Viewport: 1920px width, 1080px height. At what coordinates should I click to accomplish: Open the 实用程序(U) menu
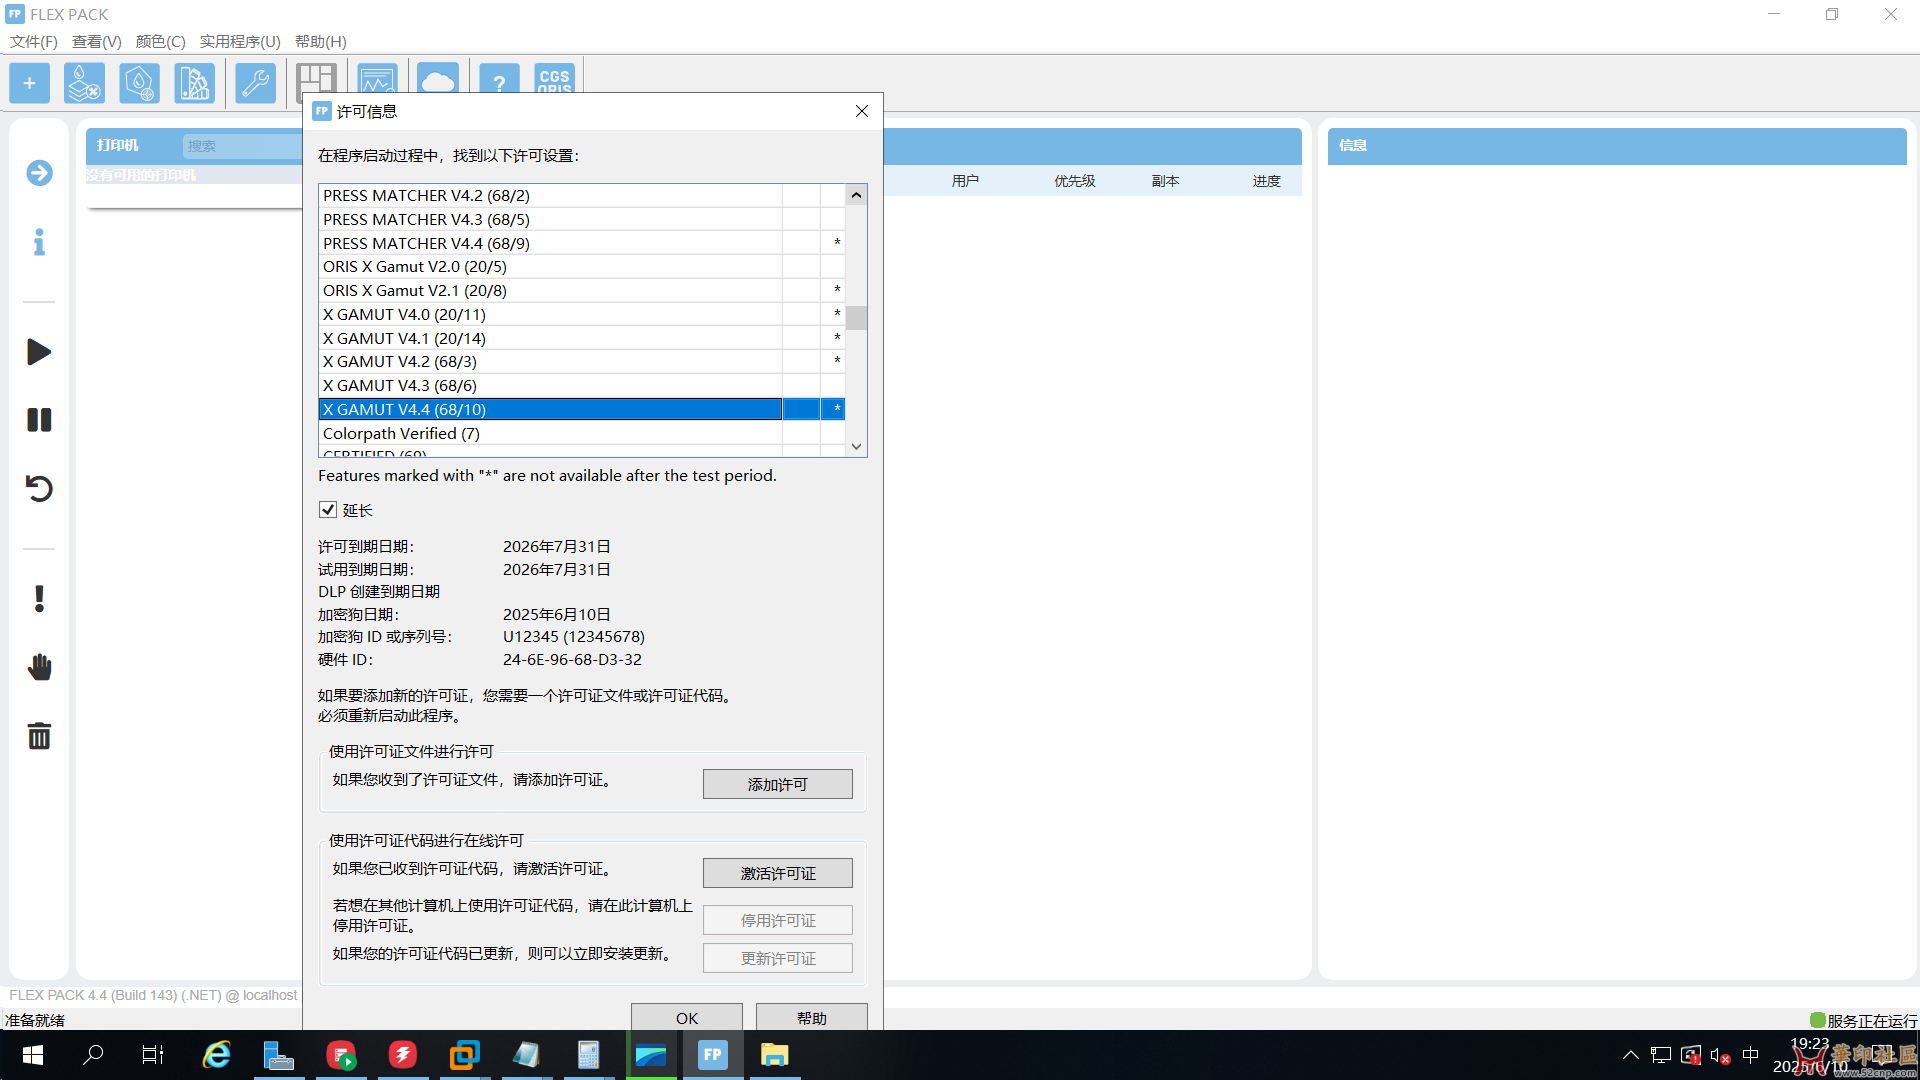[x=240, y=41]
